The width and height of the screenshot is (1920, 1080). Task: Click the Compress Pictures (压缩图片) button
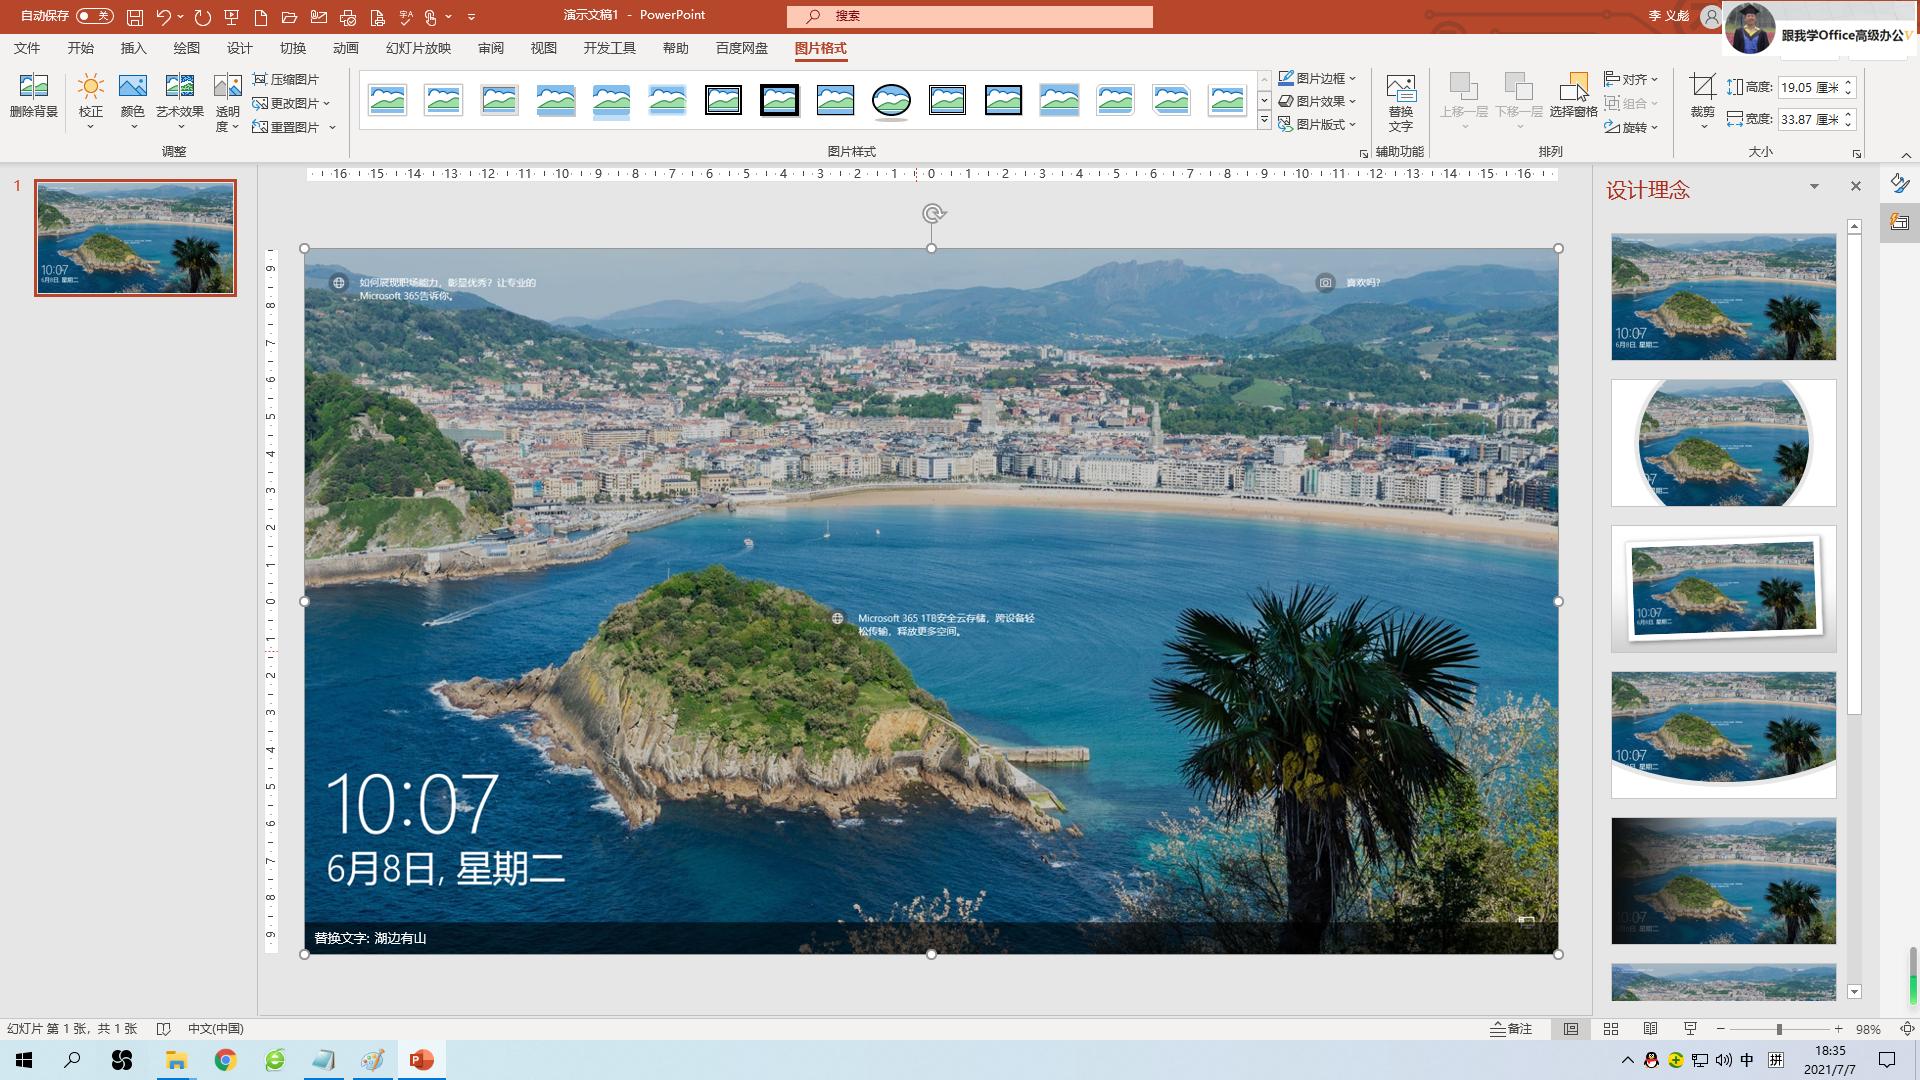(x=286, y=79)
